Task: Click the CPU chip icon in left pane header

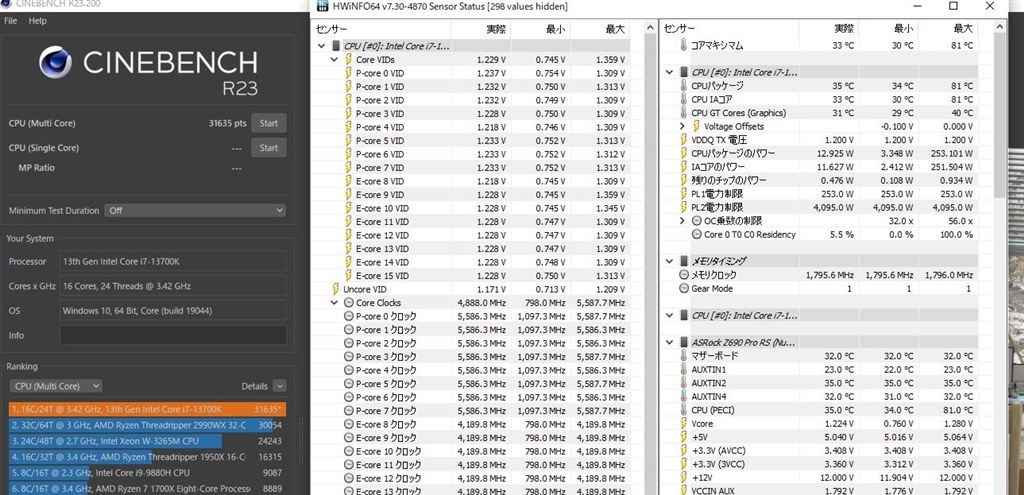Action: [x=336, y=46]
